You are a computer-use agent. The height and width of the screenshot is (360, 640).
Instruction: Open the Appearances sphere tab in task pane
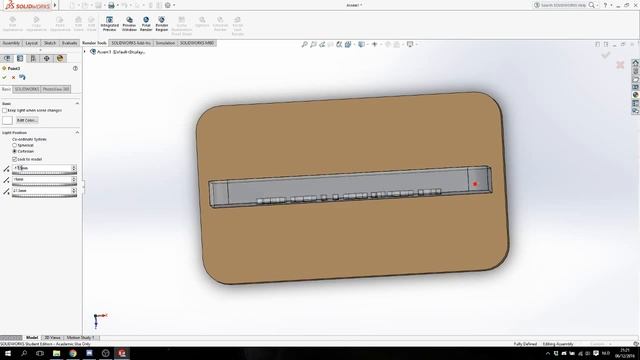point(636,95)
